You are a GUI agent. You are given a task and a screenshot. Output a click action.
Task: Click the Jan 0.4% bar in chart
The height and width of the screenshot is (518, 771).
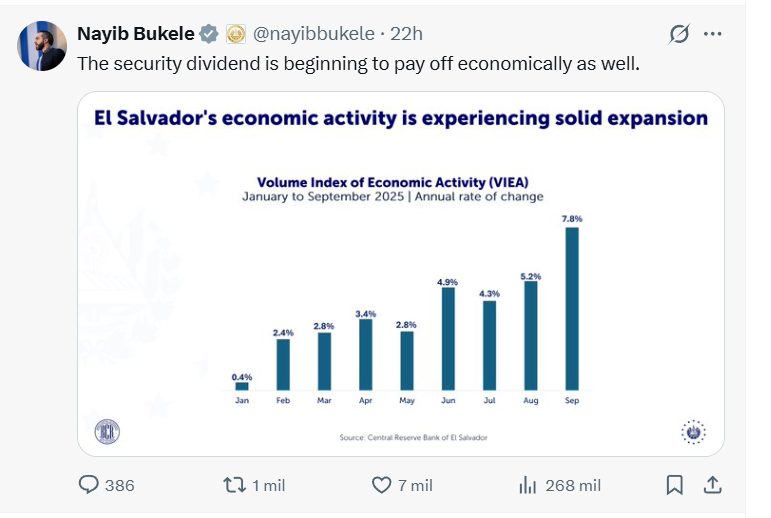pos(242,386)
